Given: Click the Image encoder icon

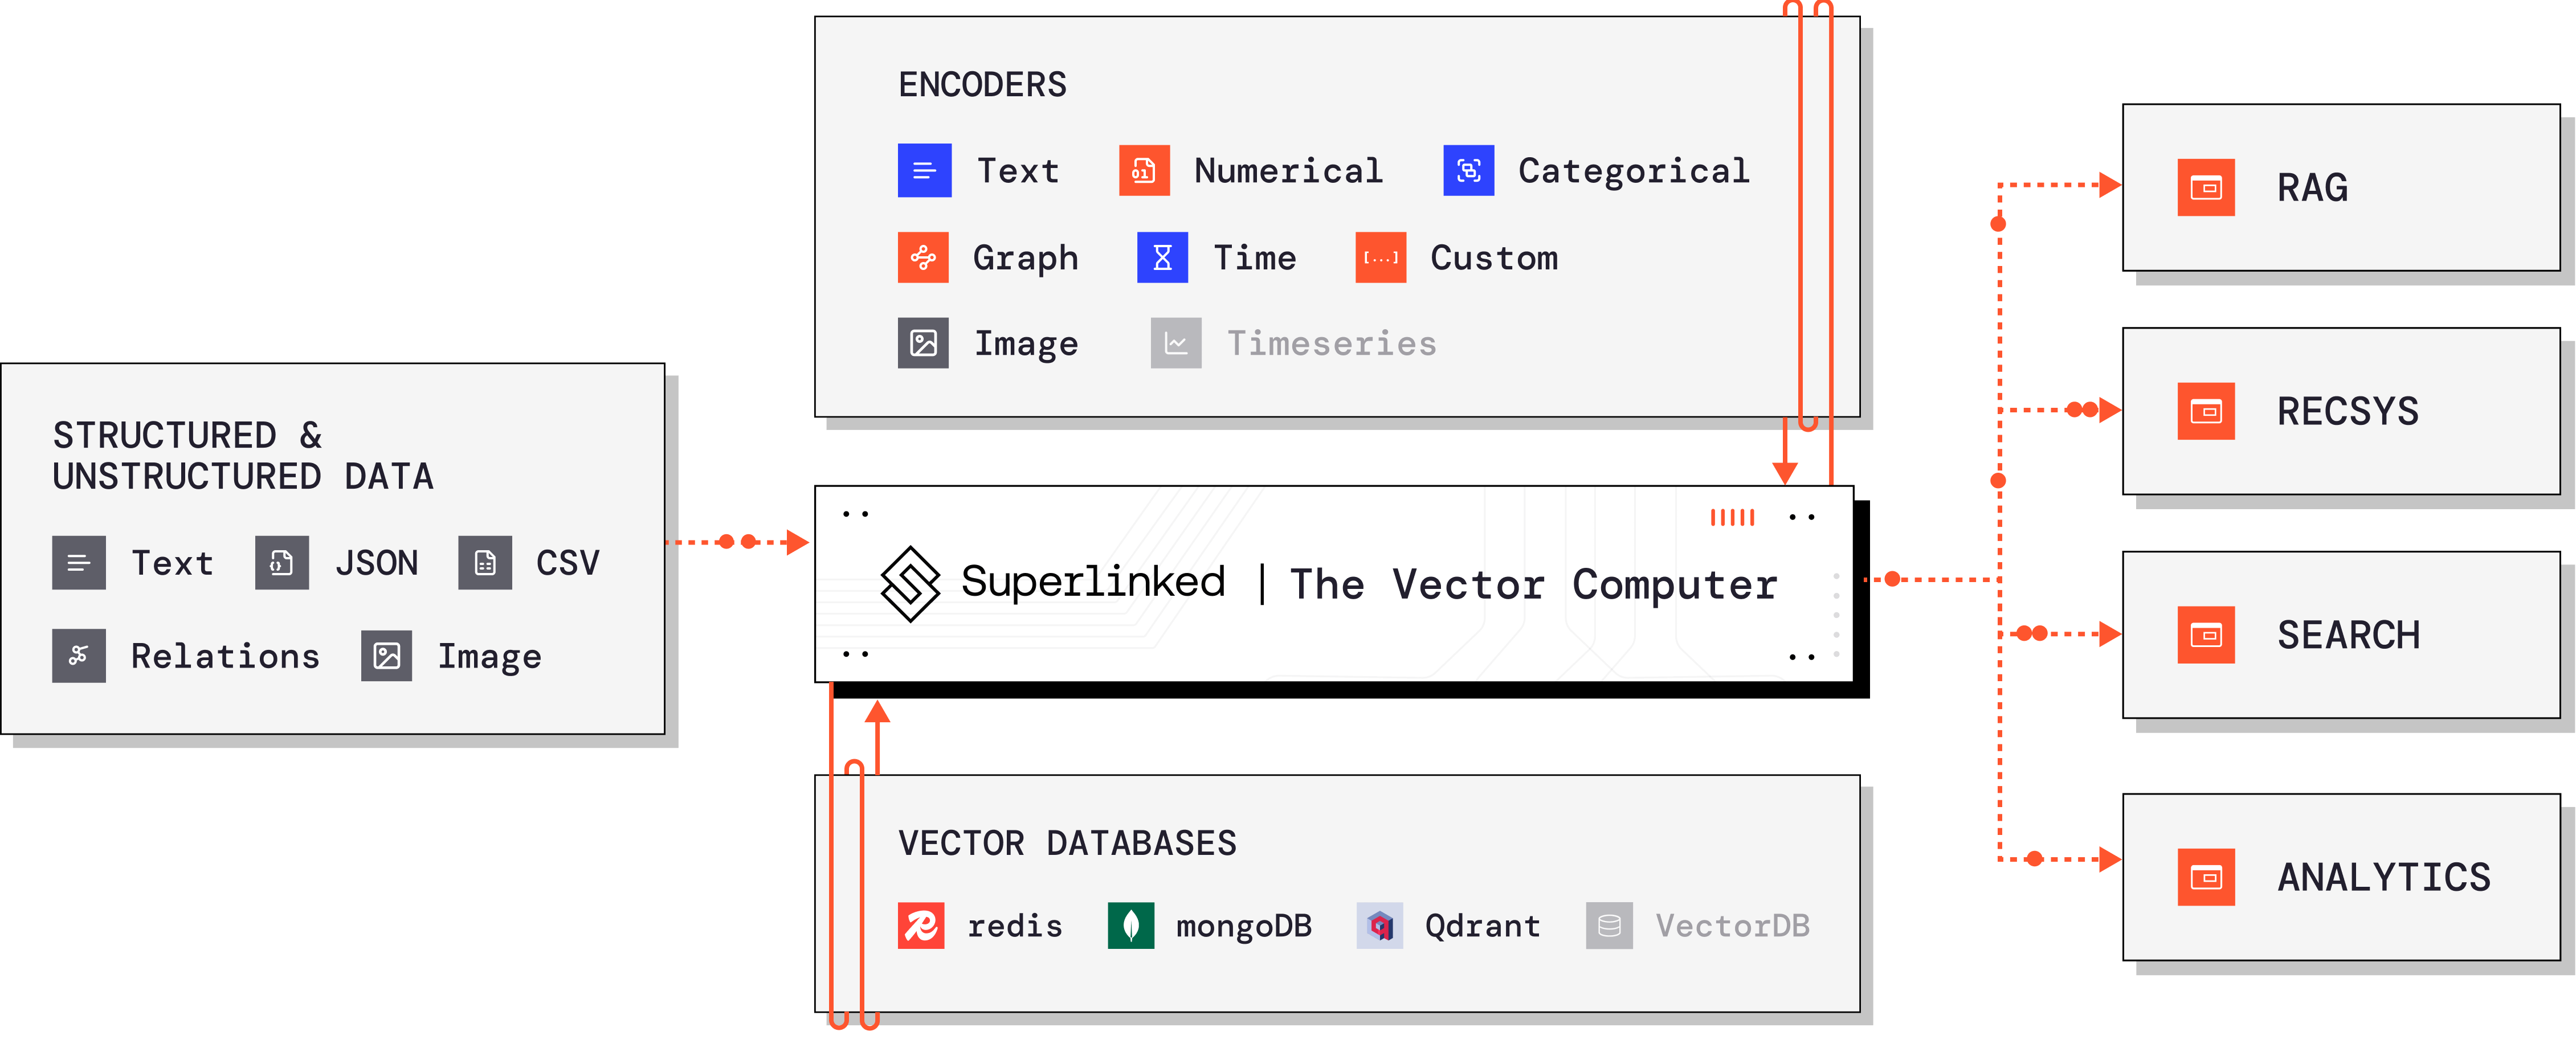Looking at the screenshot, I should [x=923, y=344].
